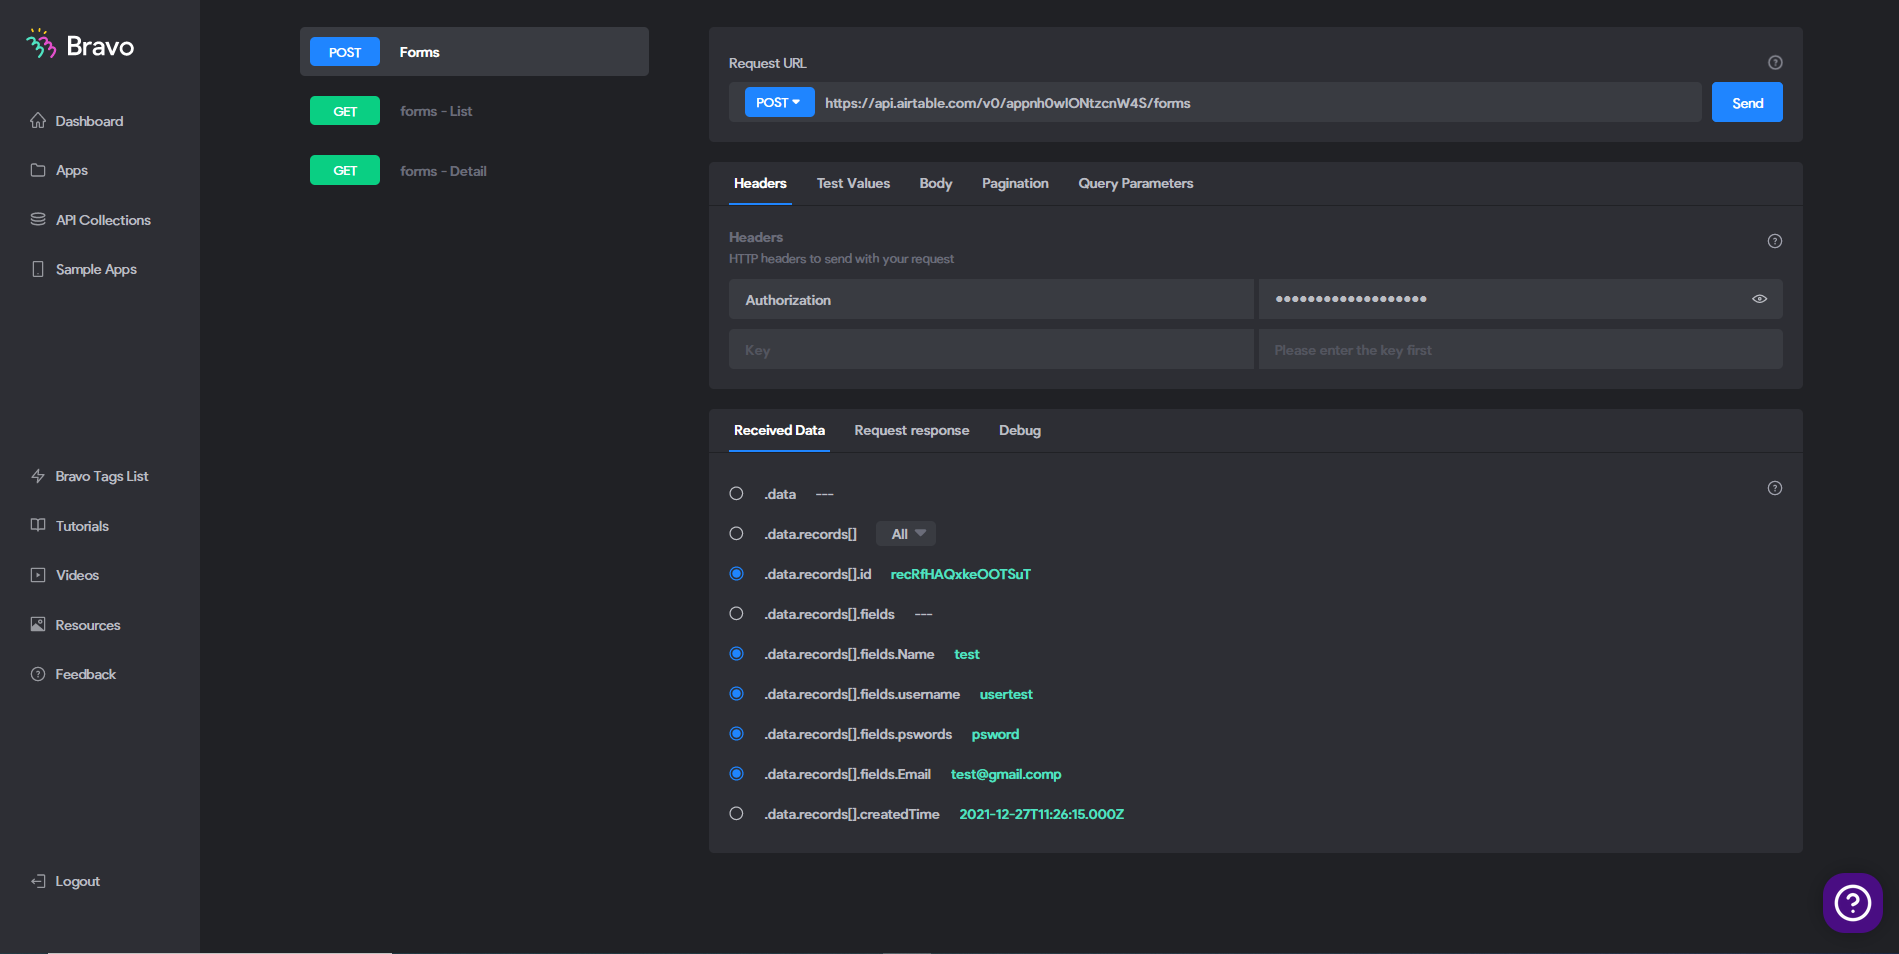Open the purple help chat widget

pyautogui.click(x=1853, y=903)
